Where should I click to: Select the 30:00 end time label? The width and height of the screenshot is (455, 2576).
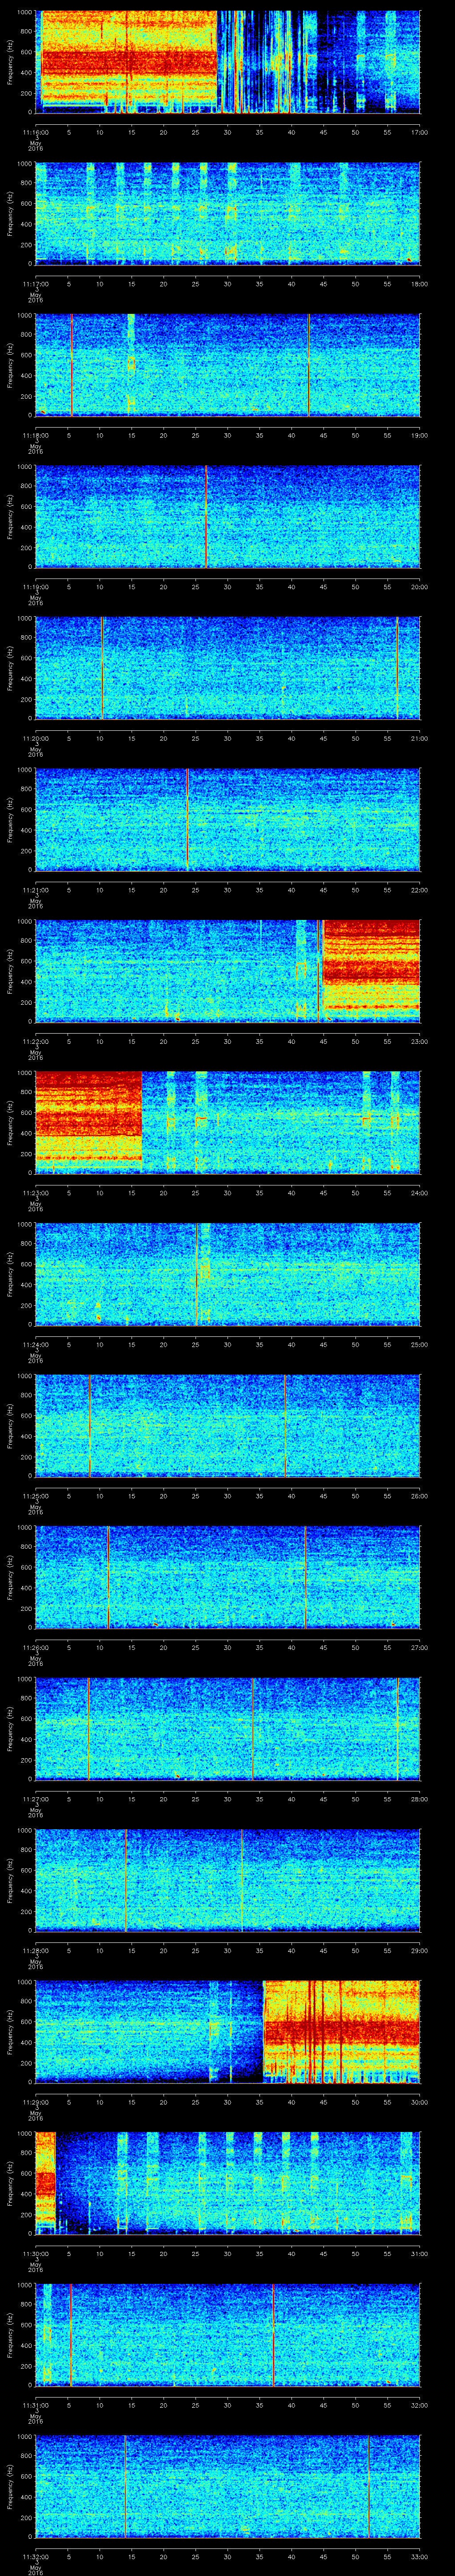419,2102
